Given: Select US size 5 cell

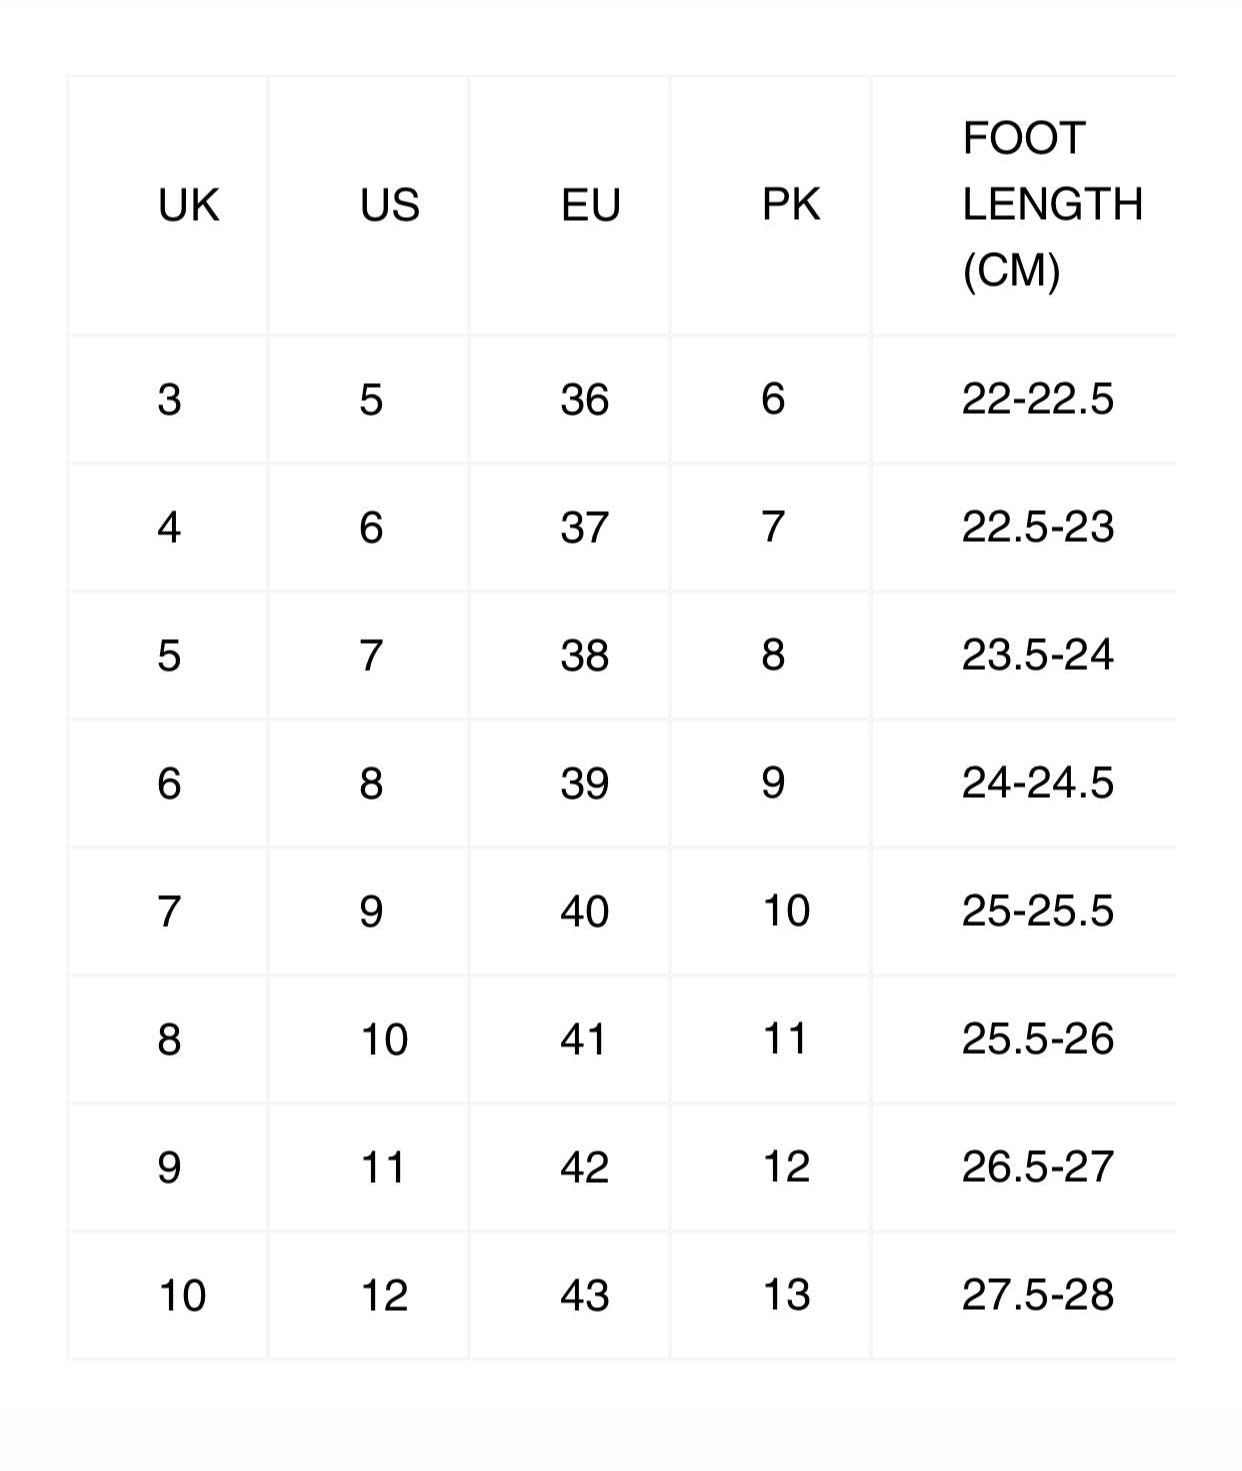Looking at the screenshot, I should [x=371, y=400].
